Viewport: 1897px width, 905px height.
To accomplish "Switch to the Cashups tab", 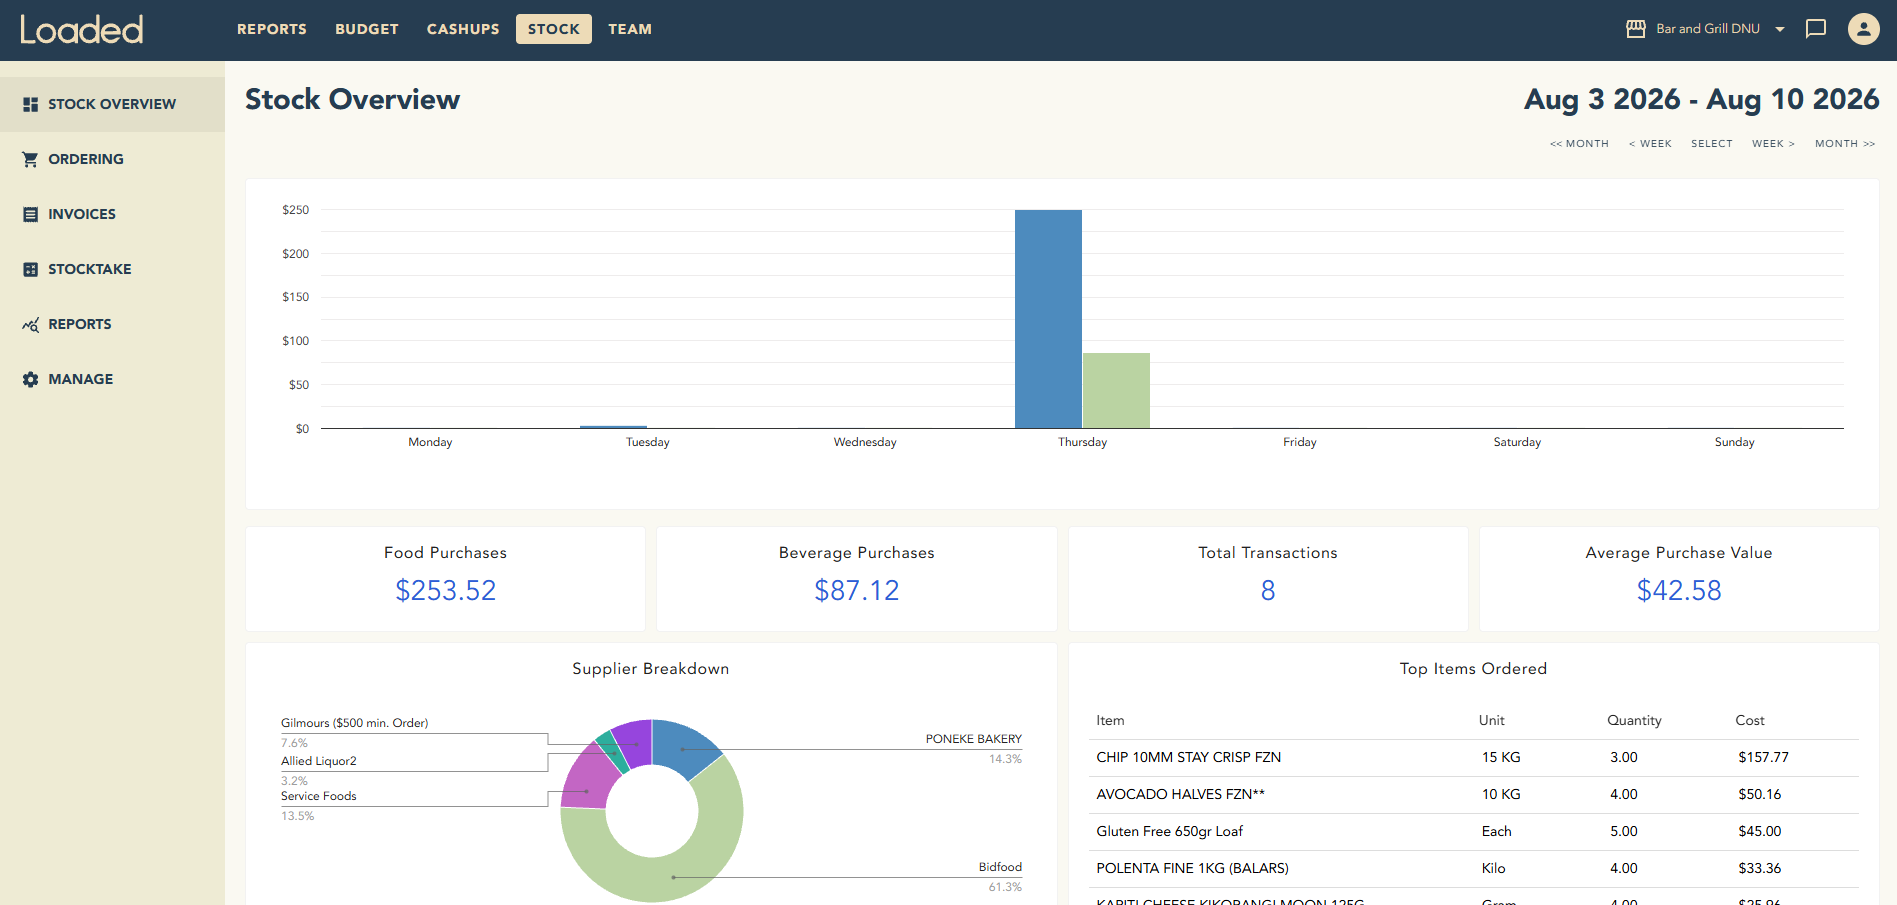I will tap(463, 29).
